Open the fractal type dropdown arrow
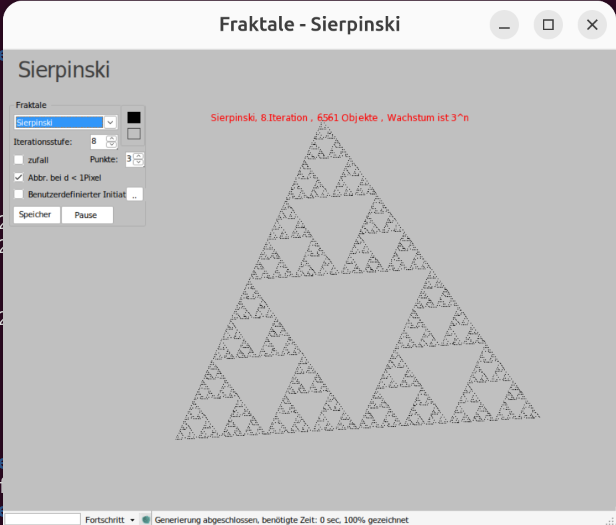Screen dimensions: 616x525 111,122
